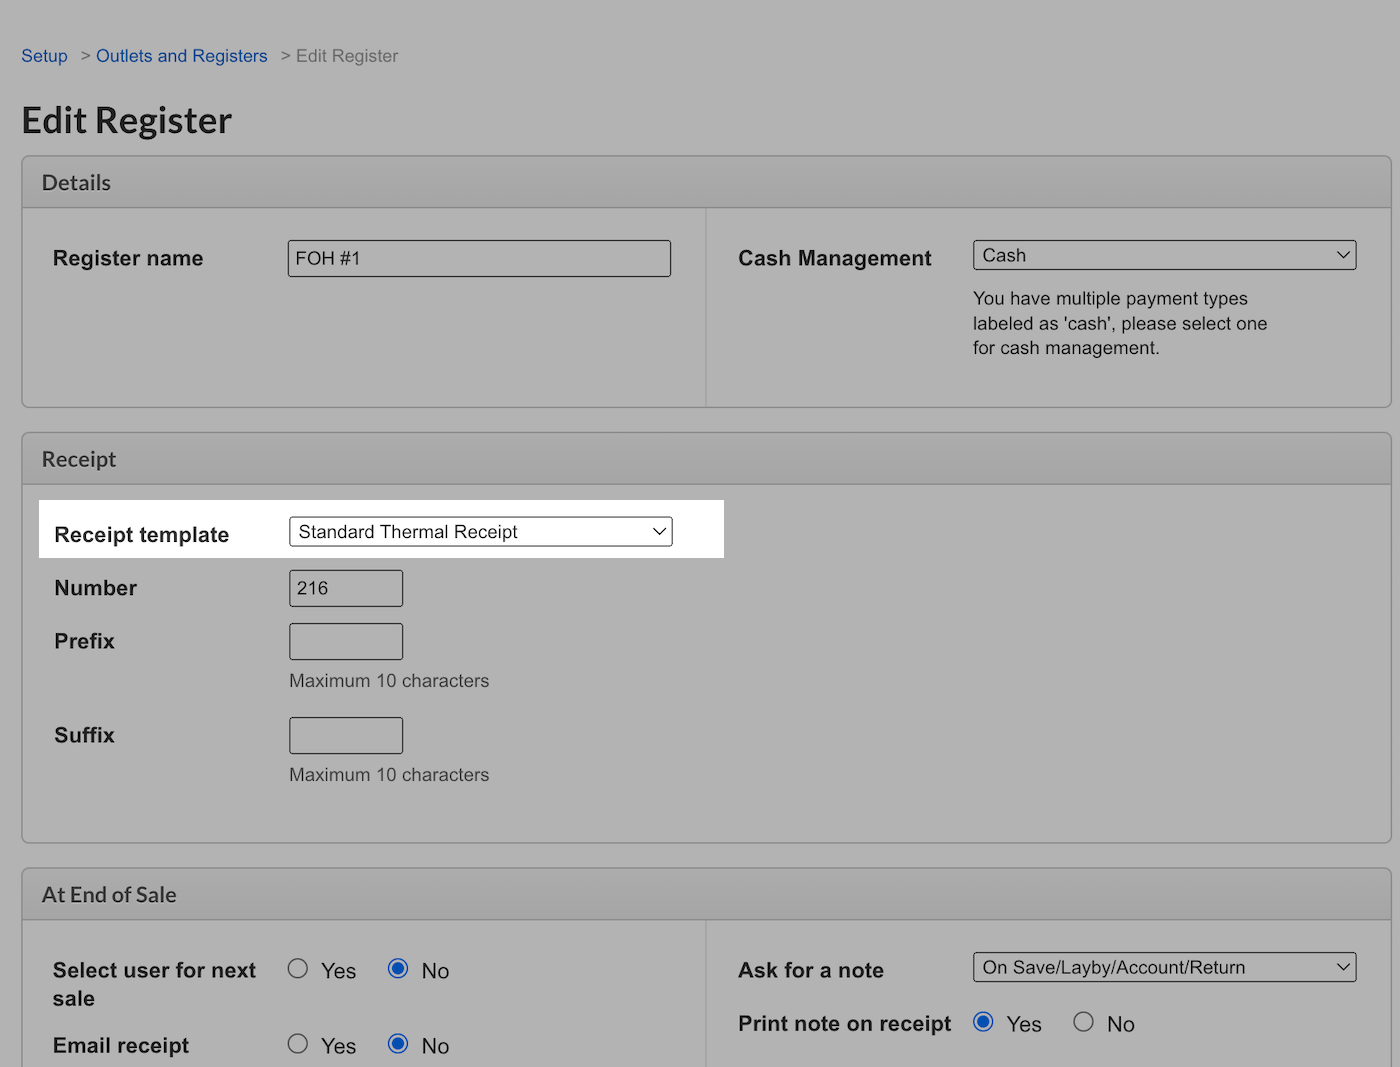Open the Ask for a note dropdown
The image size is (1400, 1067).
pyautogui.click(x=1164, y=967)
